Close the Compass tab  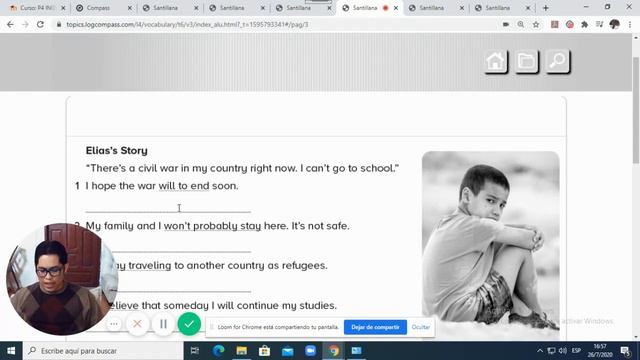tap(130, 8)
